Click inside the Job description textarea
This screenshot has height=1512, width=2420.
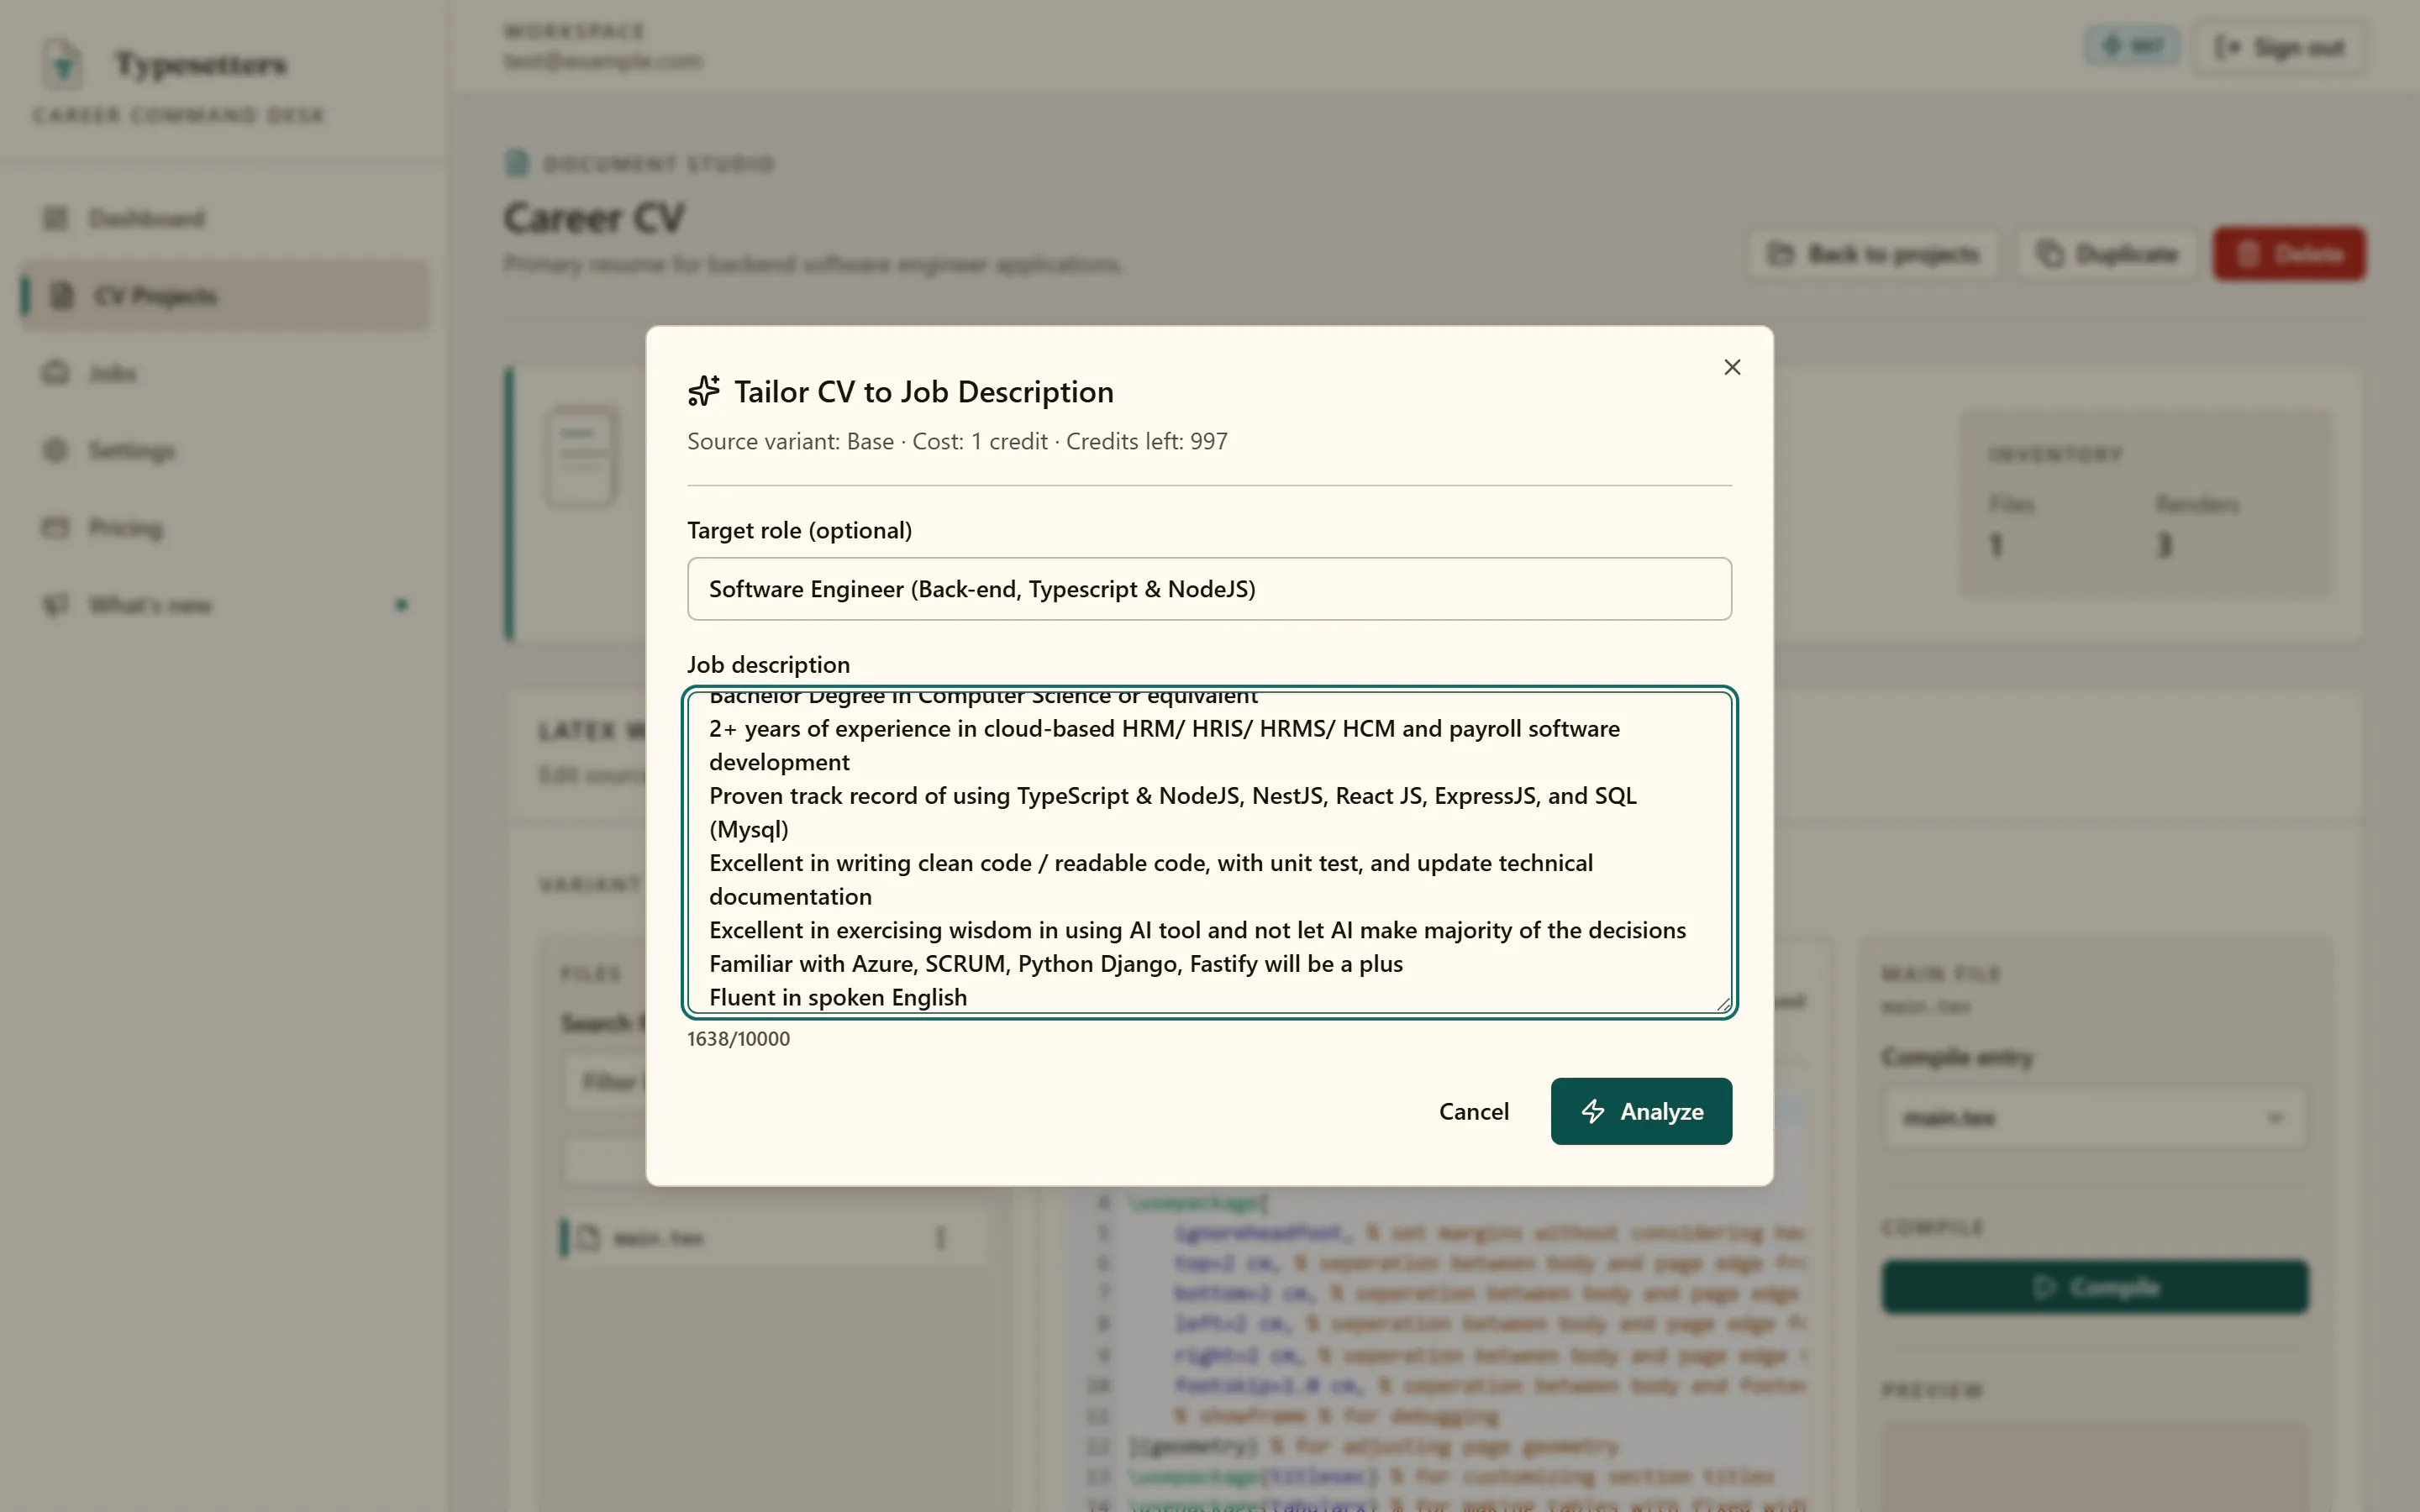[x=1209, y=852]
